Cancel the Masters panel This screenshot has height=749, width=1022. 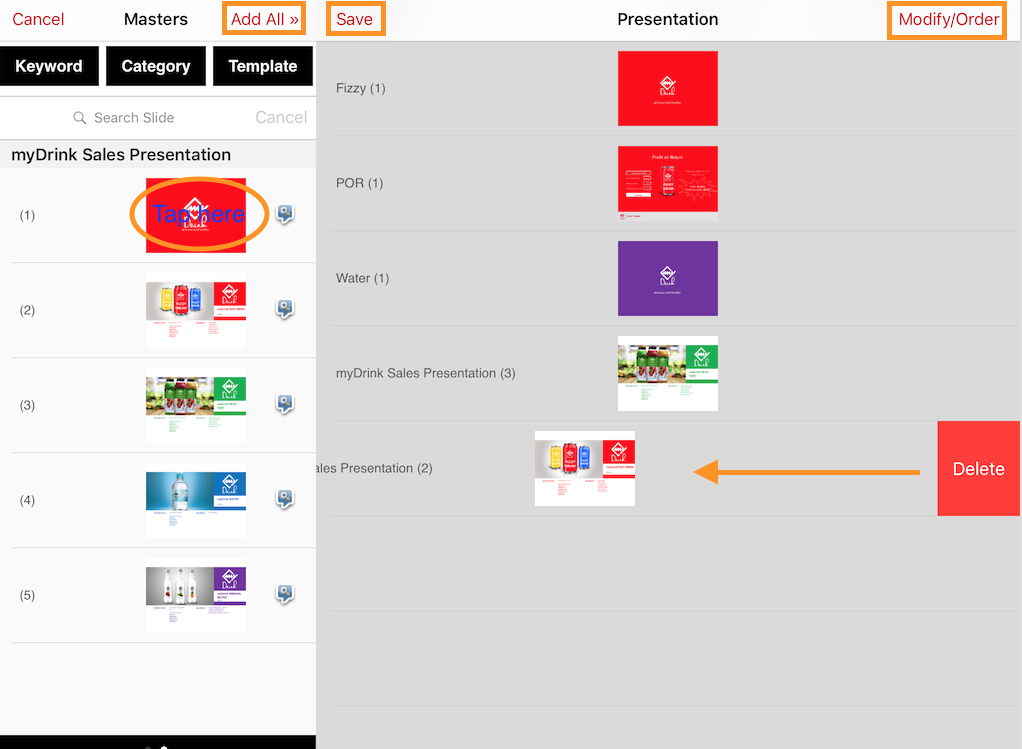[38, 19]
